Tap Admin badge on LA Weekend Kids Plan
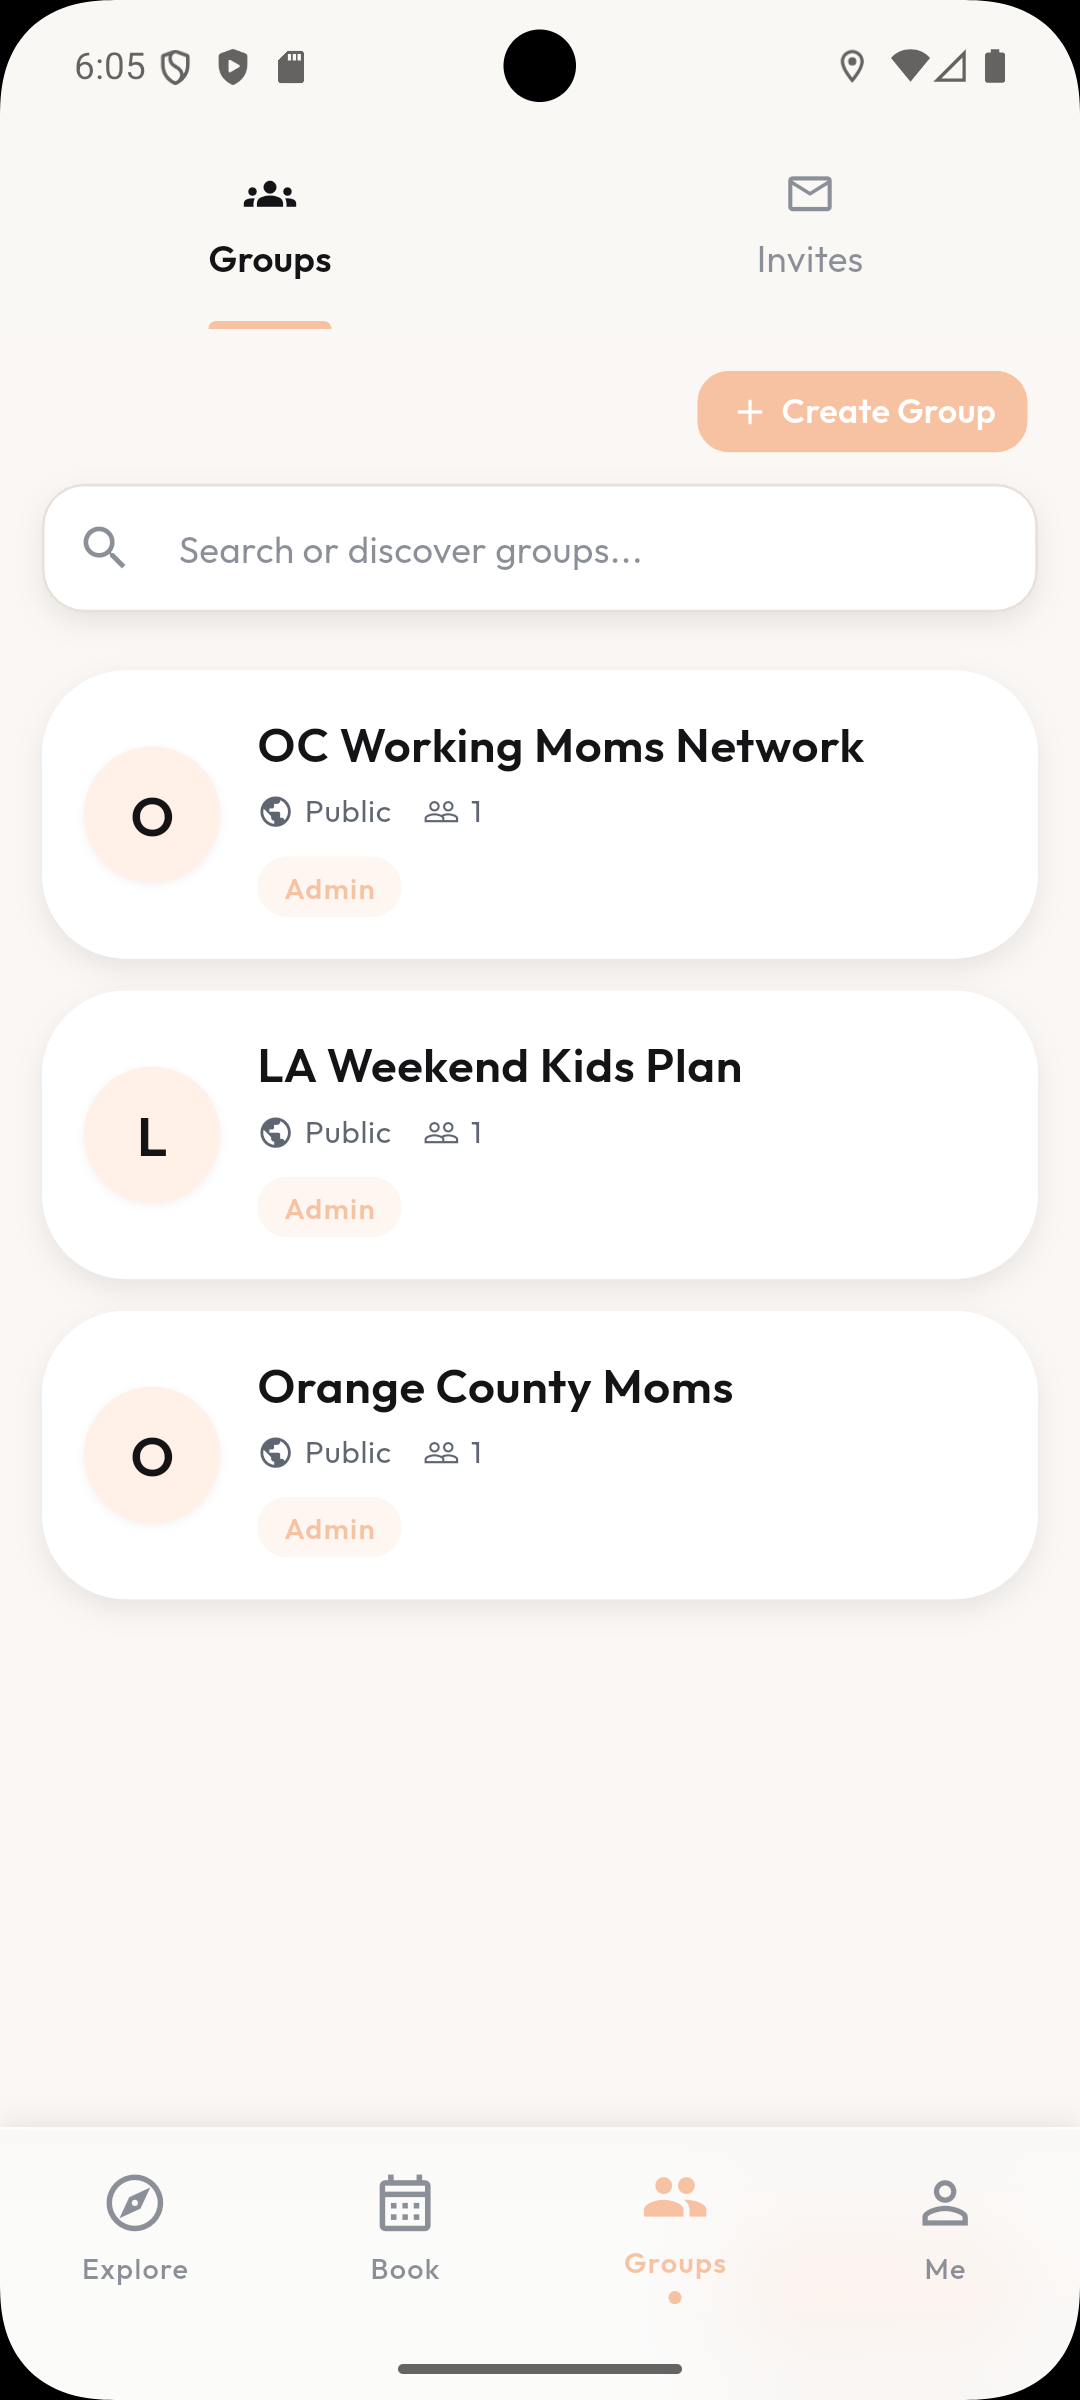This screenshot has width=1080, height=2400. coord(329,1208)
